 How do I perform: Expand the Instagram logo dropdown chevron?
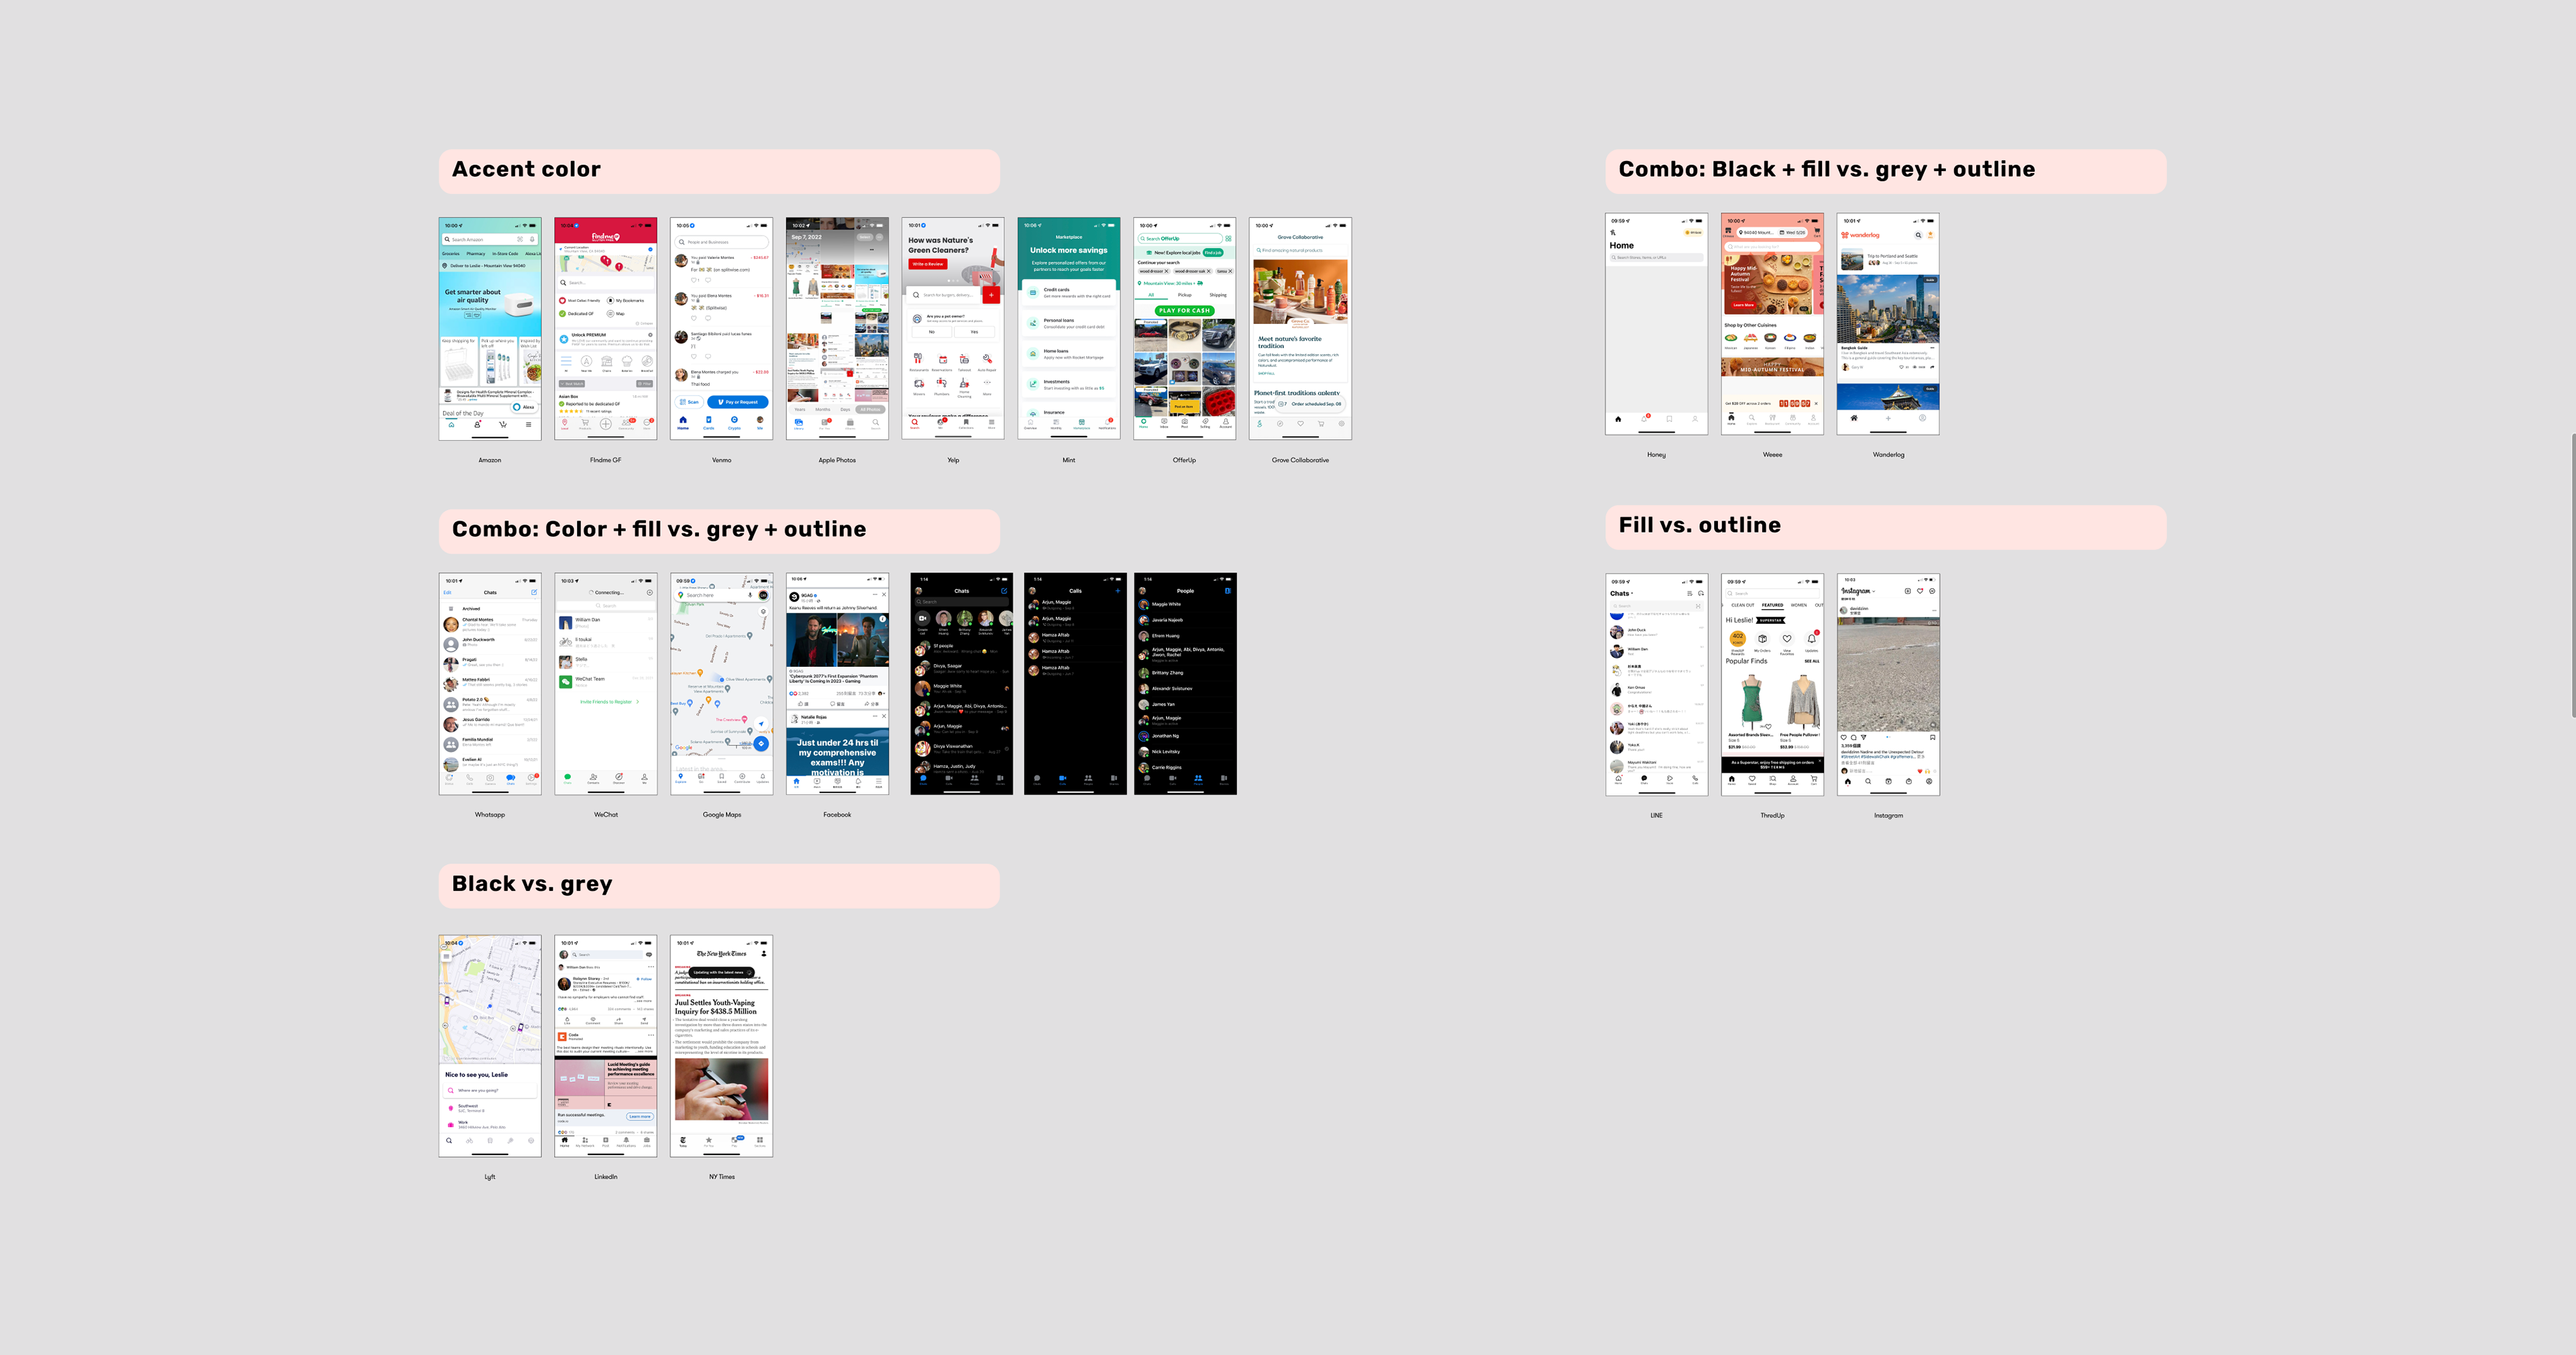[x=1874, y=592]
